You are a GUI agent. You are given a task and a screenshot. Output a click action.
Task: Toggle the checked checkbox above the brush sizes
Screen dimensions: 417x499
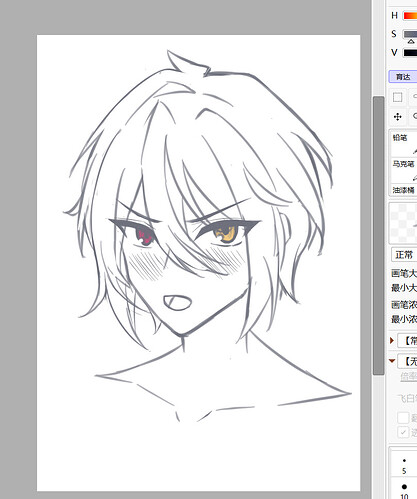[403, 432]
